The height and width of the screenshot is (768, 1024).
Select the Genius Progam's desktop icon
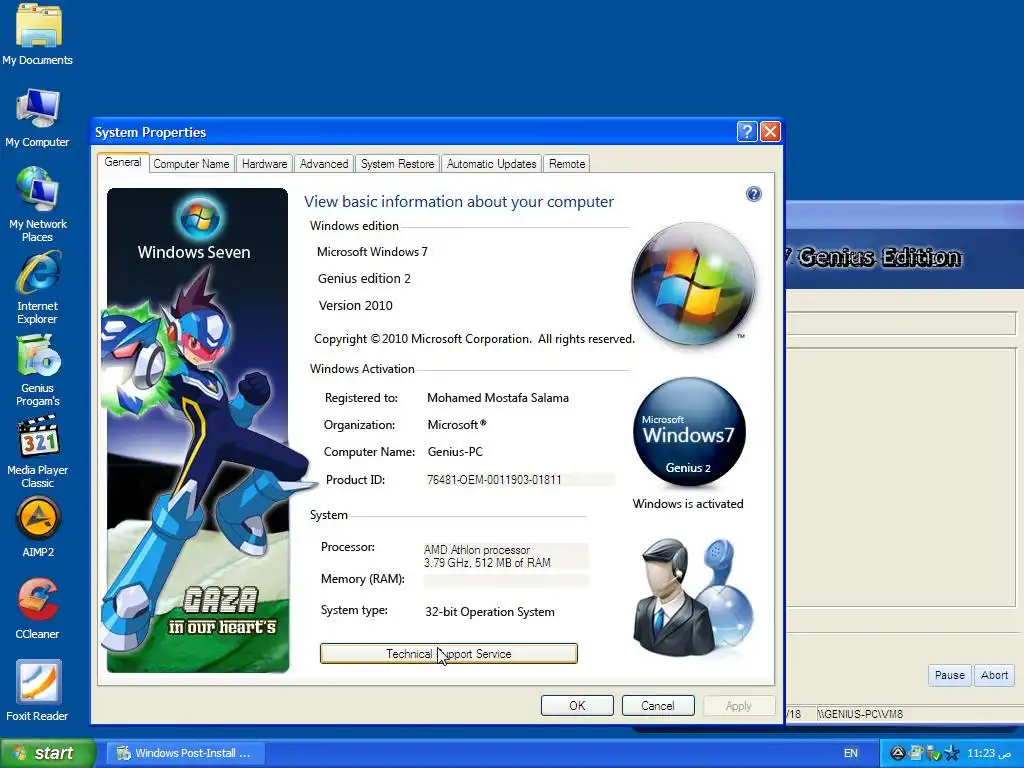click(x=38, y=370)
